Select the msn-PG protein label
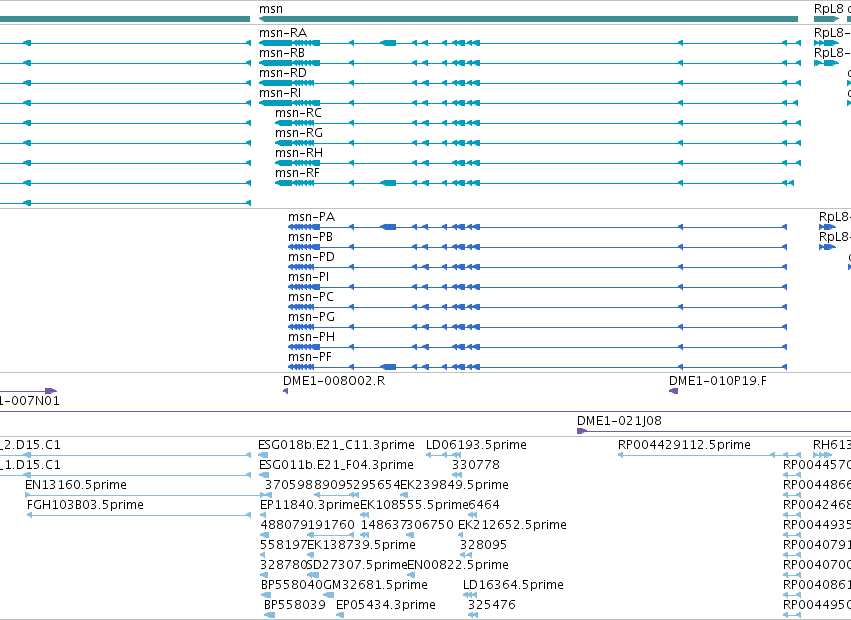 [312, 317]
